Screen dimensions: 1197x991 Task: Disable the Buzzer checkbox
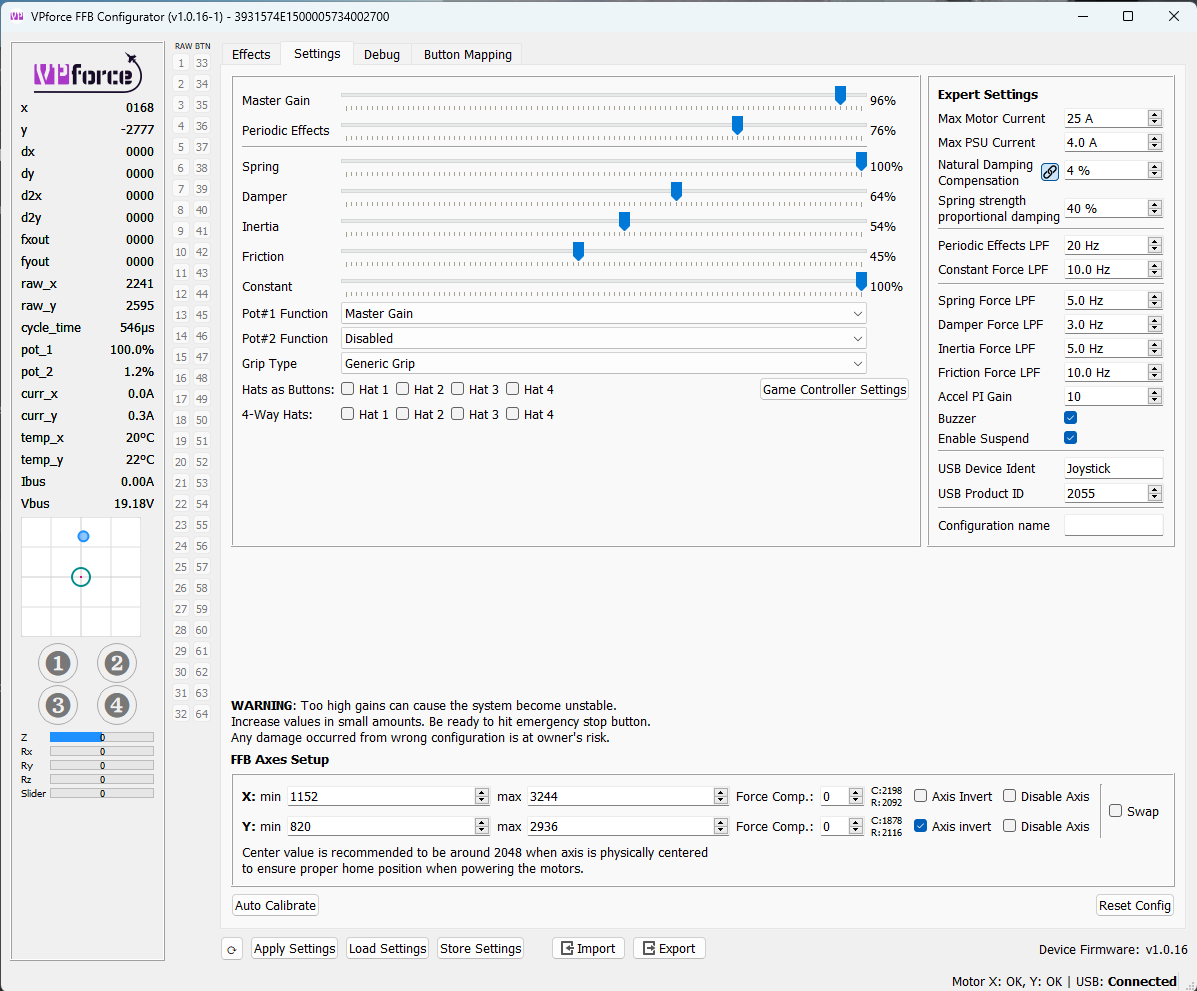(x=1071, y=418)
